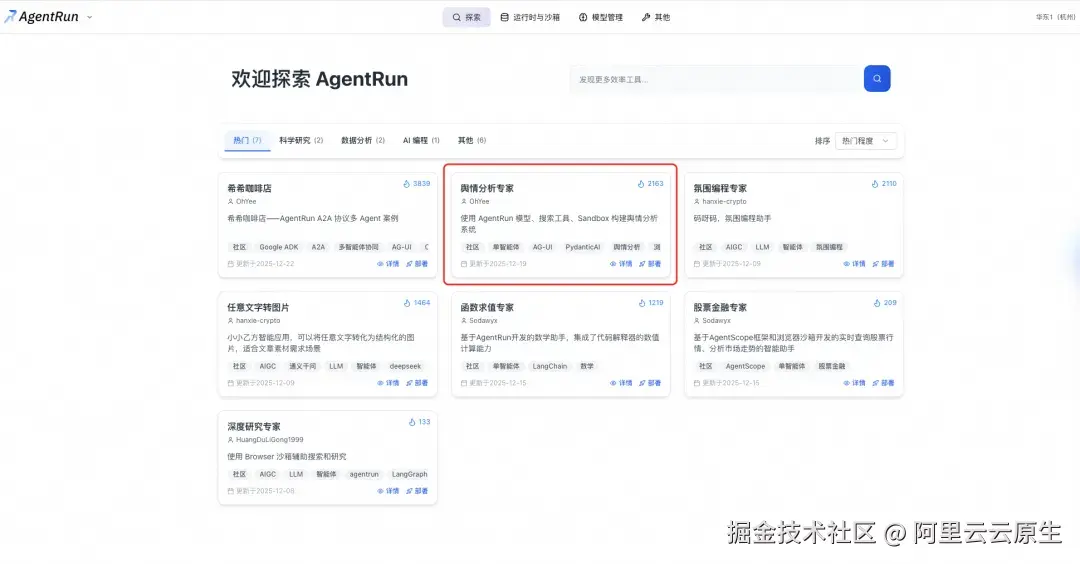Deploy 函数求值专家 with its rocket 部署 icon
The height and width of the screenshot is (564, 1080).
pos(650,383)
